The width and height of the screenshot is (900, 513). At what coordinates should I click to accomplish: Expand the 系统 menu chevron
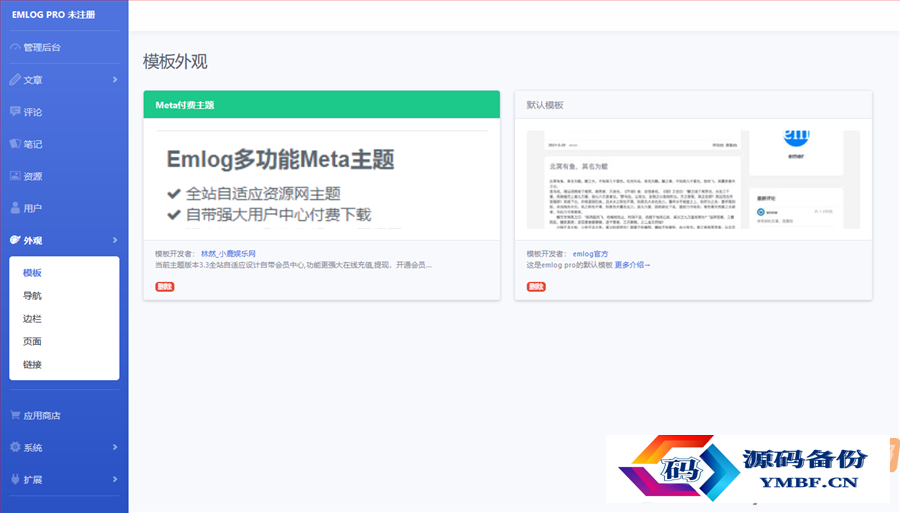(115, 448)
